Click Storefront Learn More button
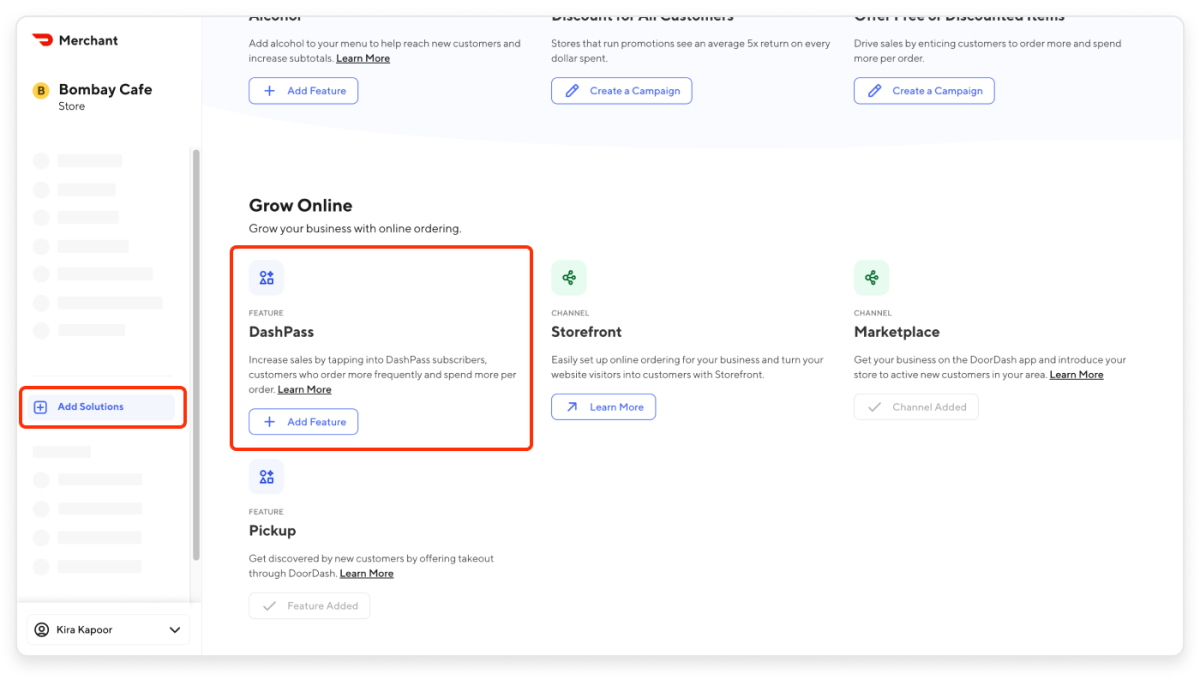1200x686 pixels. pos(603,407)
